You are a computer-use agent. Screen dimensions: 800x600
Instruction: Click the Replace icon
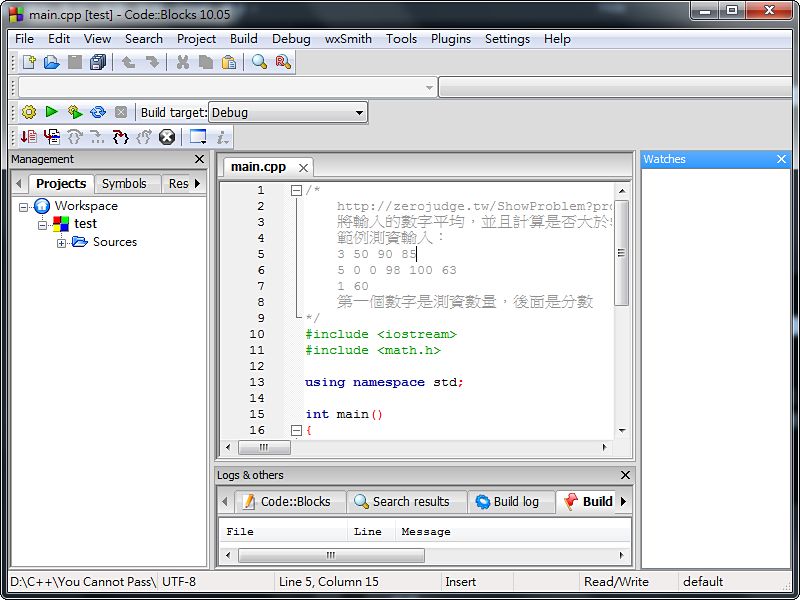coord(283,62)
